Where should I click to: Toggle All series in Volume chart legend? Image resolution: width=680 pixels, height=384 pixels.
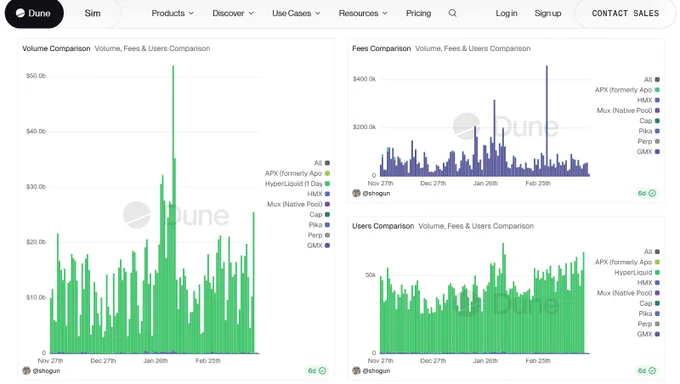coord(322,163)
